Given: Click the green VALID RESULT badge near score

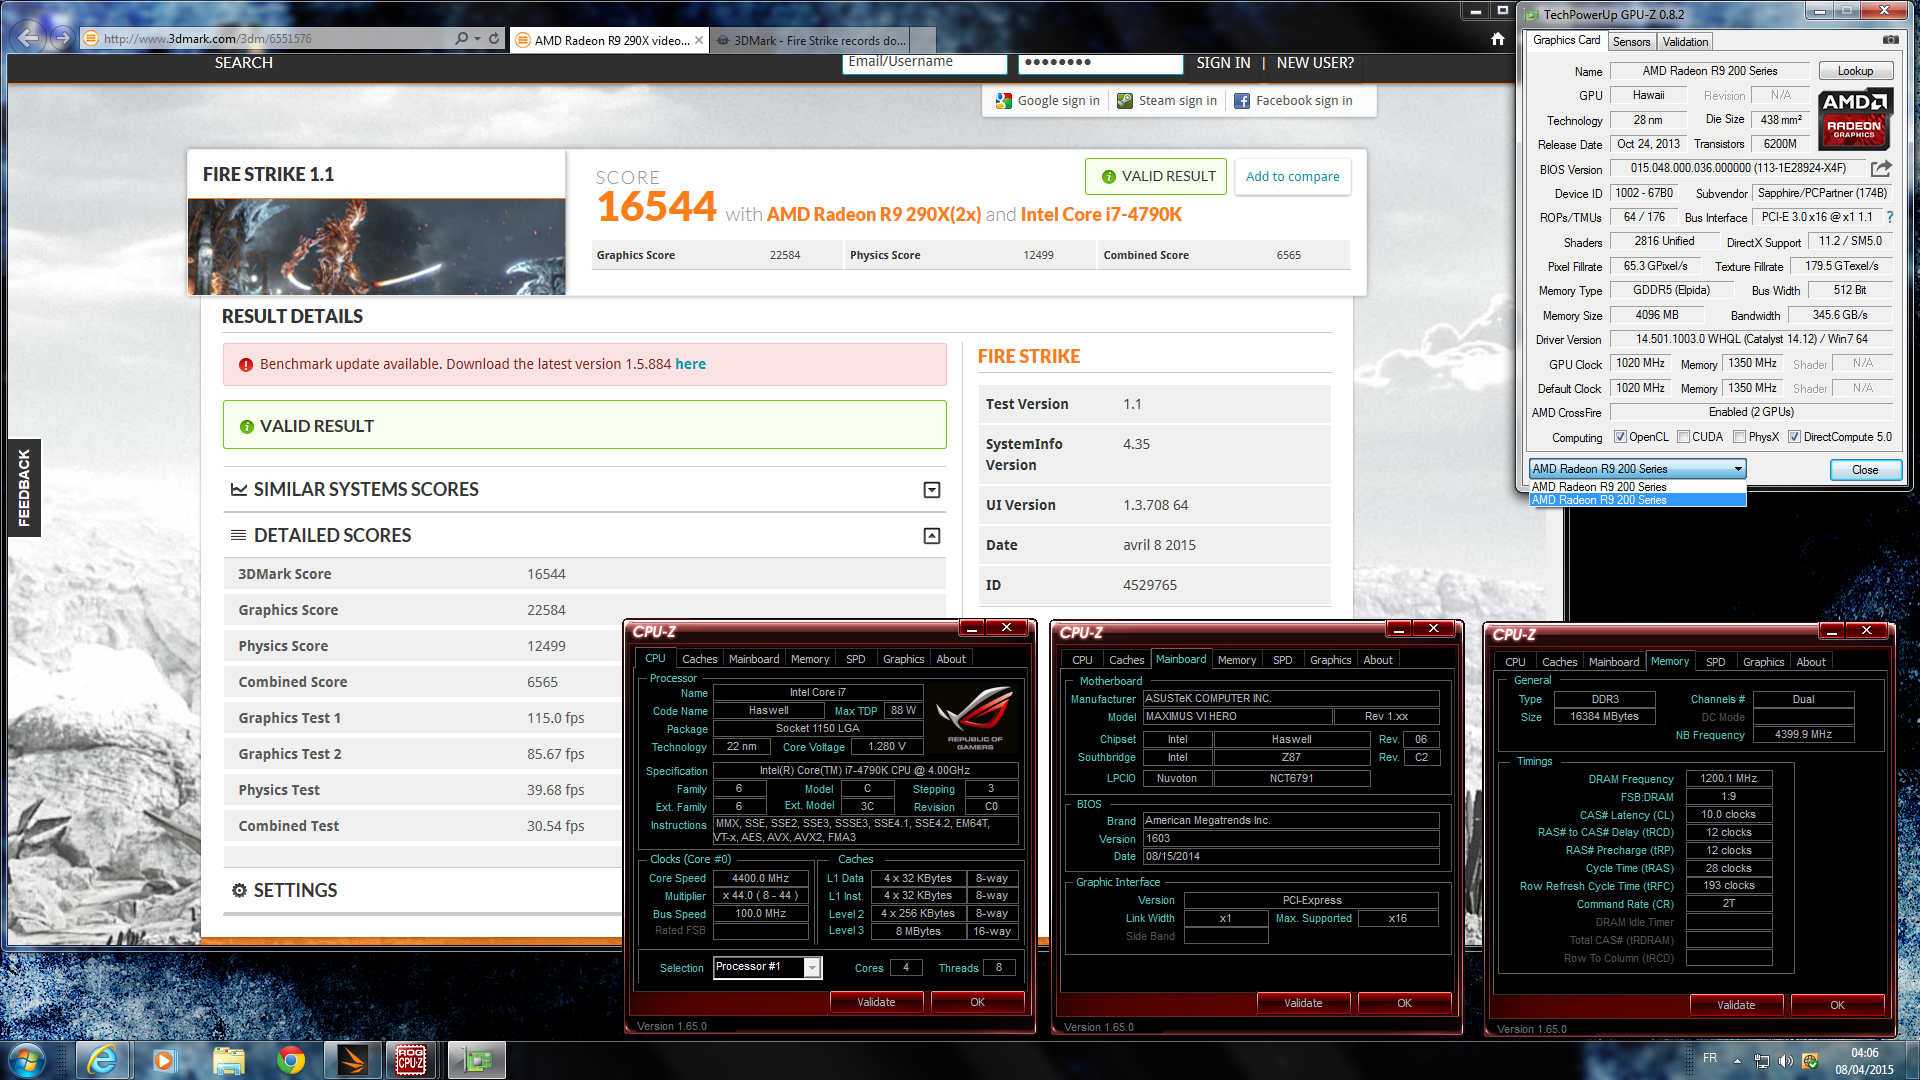Looking at the screenshot, I should pos(1156,177).
